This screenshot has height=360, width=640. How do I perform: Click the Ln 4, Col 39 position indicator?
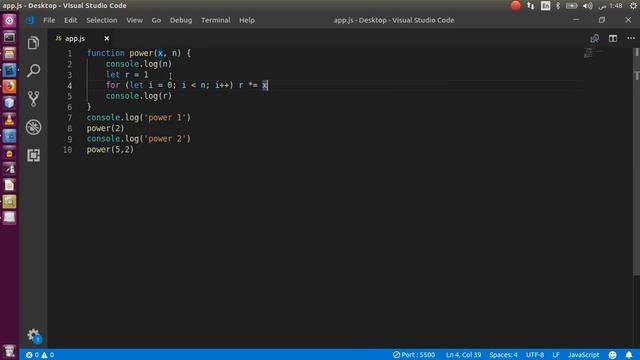pyautogui.click(x=463, y=355)
